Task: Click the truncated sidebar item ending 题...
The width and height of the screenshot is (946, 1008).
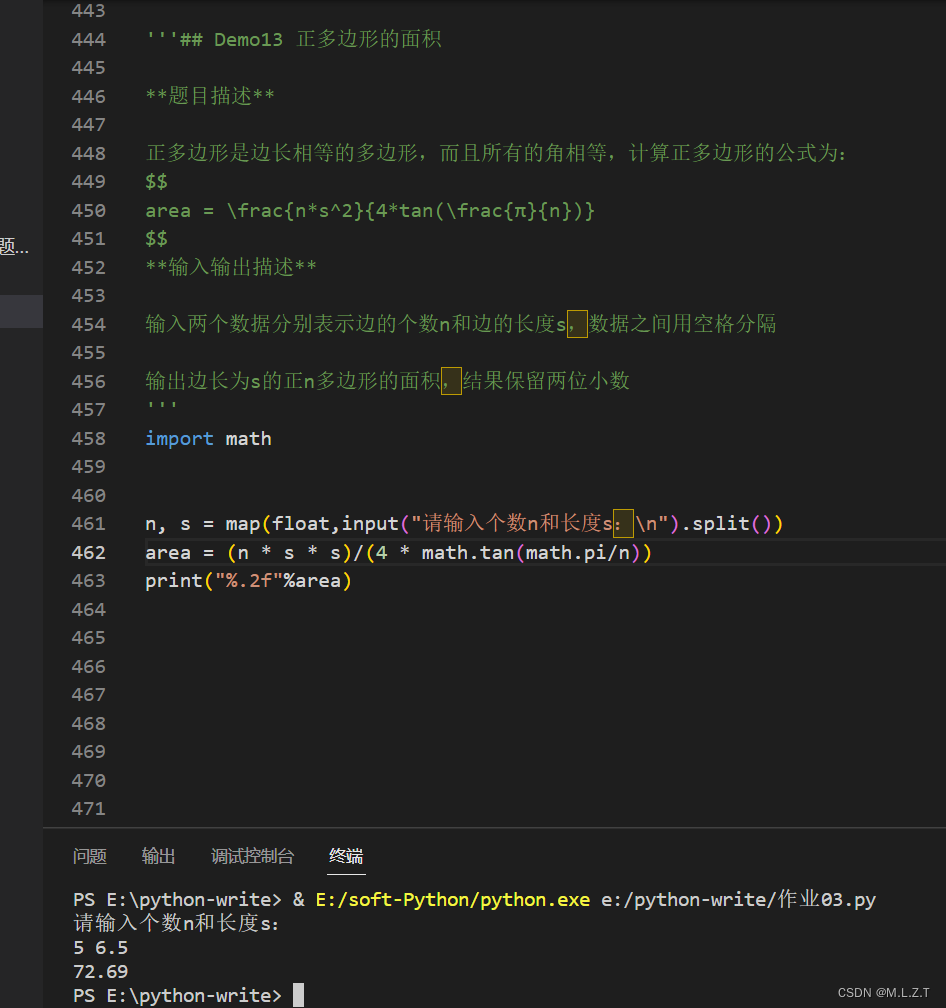Action: [14, 246]
